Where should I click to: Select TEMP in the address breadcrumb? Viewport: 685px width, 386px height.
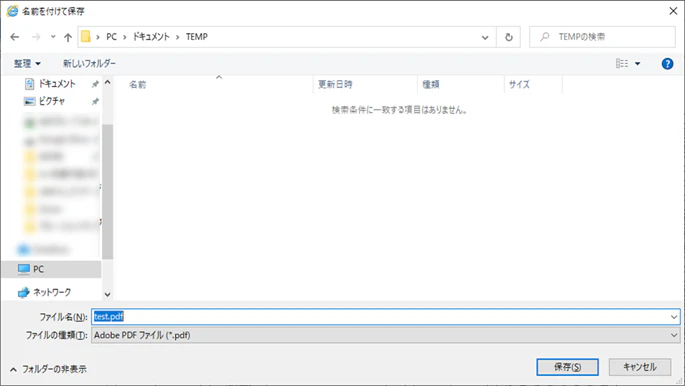coord(197,37)
